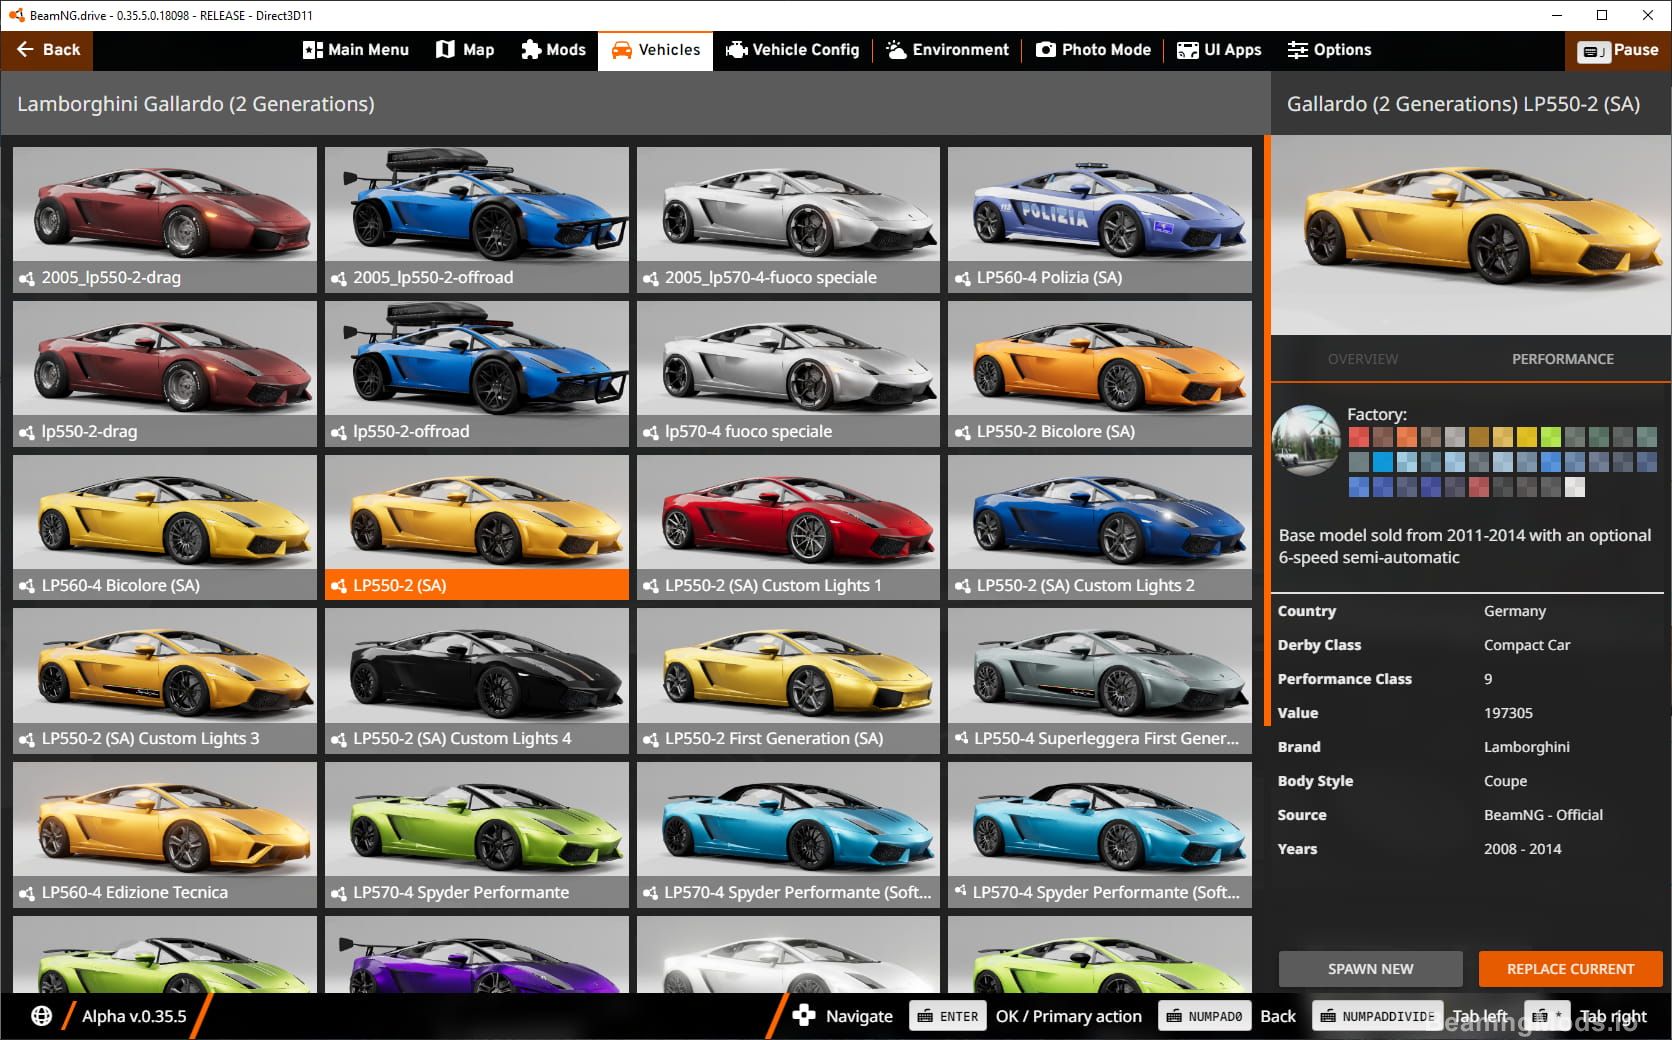Click the Years '2008 - 2014' value
This screenshot has width=1672, height=1040.
click(x=1522, y=849)
